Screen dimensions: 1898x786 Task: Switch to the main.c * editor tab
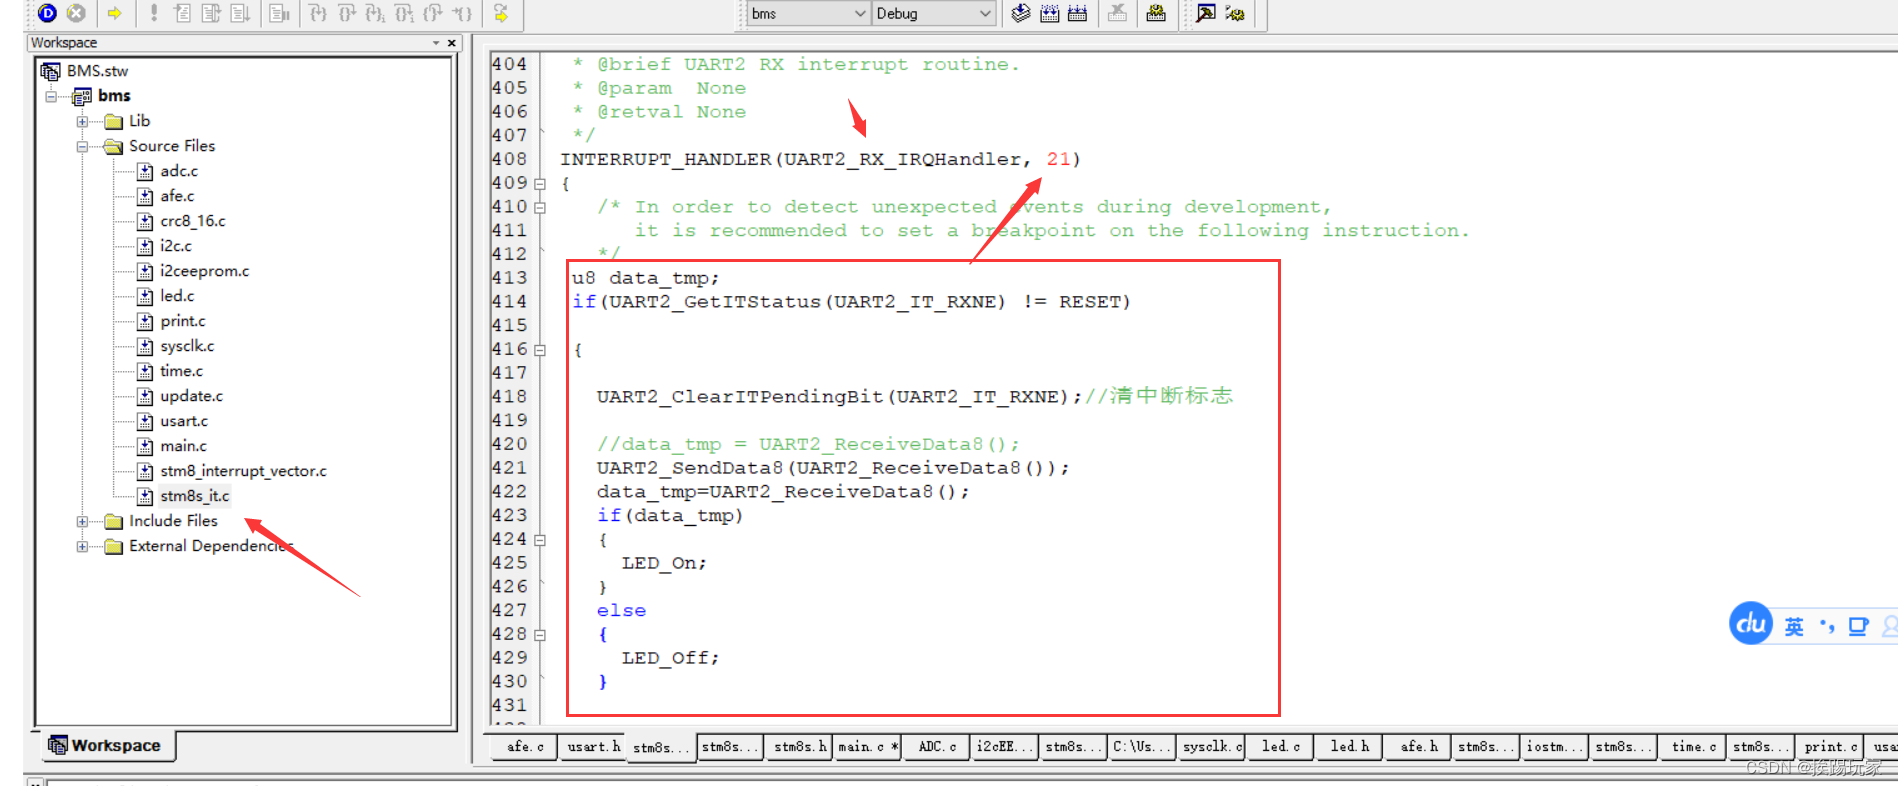point(867,747)
